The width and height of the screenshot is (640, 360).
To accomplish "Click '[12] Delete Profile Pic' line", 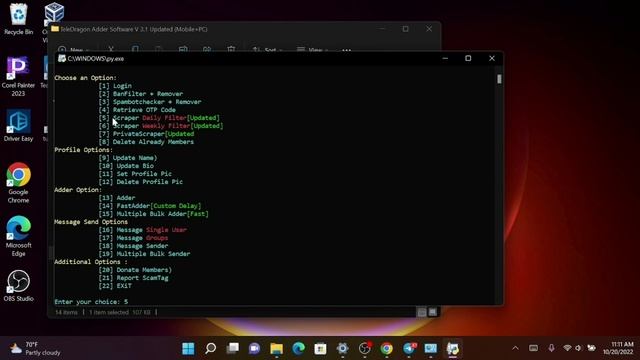I will 140,182.
